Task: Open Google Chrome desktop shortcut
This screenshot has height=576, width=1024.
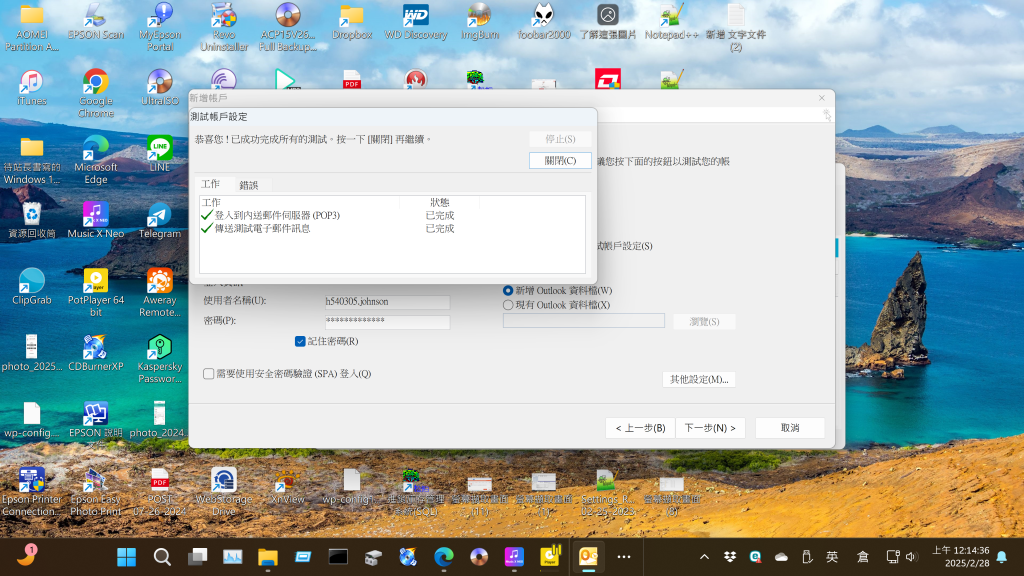Action: tap(96, 83)
